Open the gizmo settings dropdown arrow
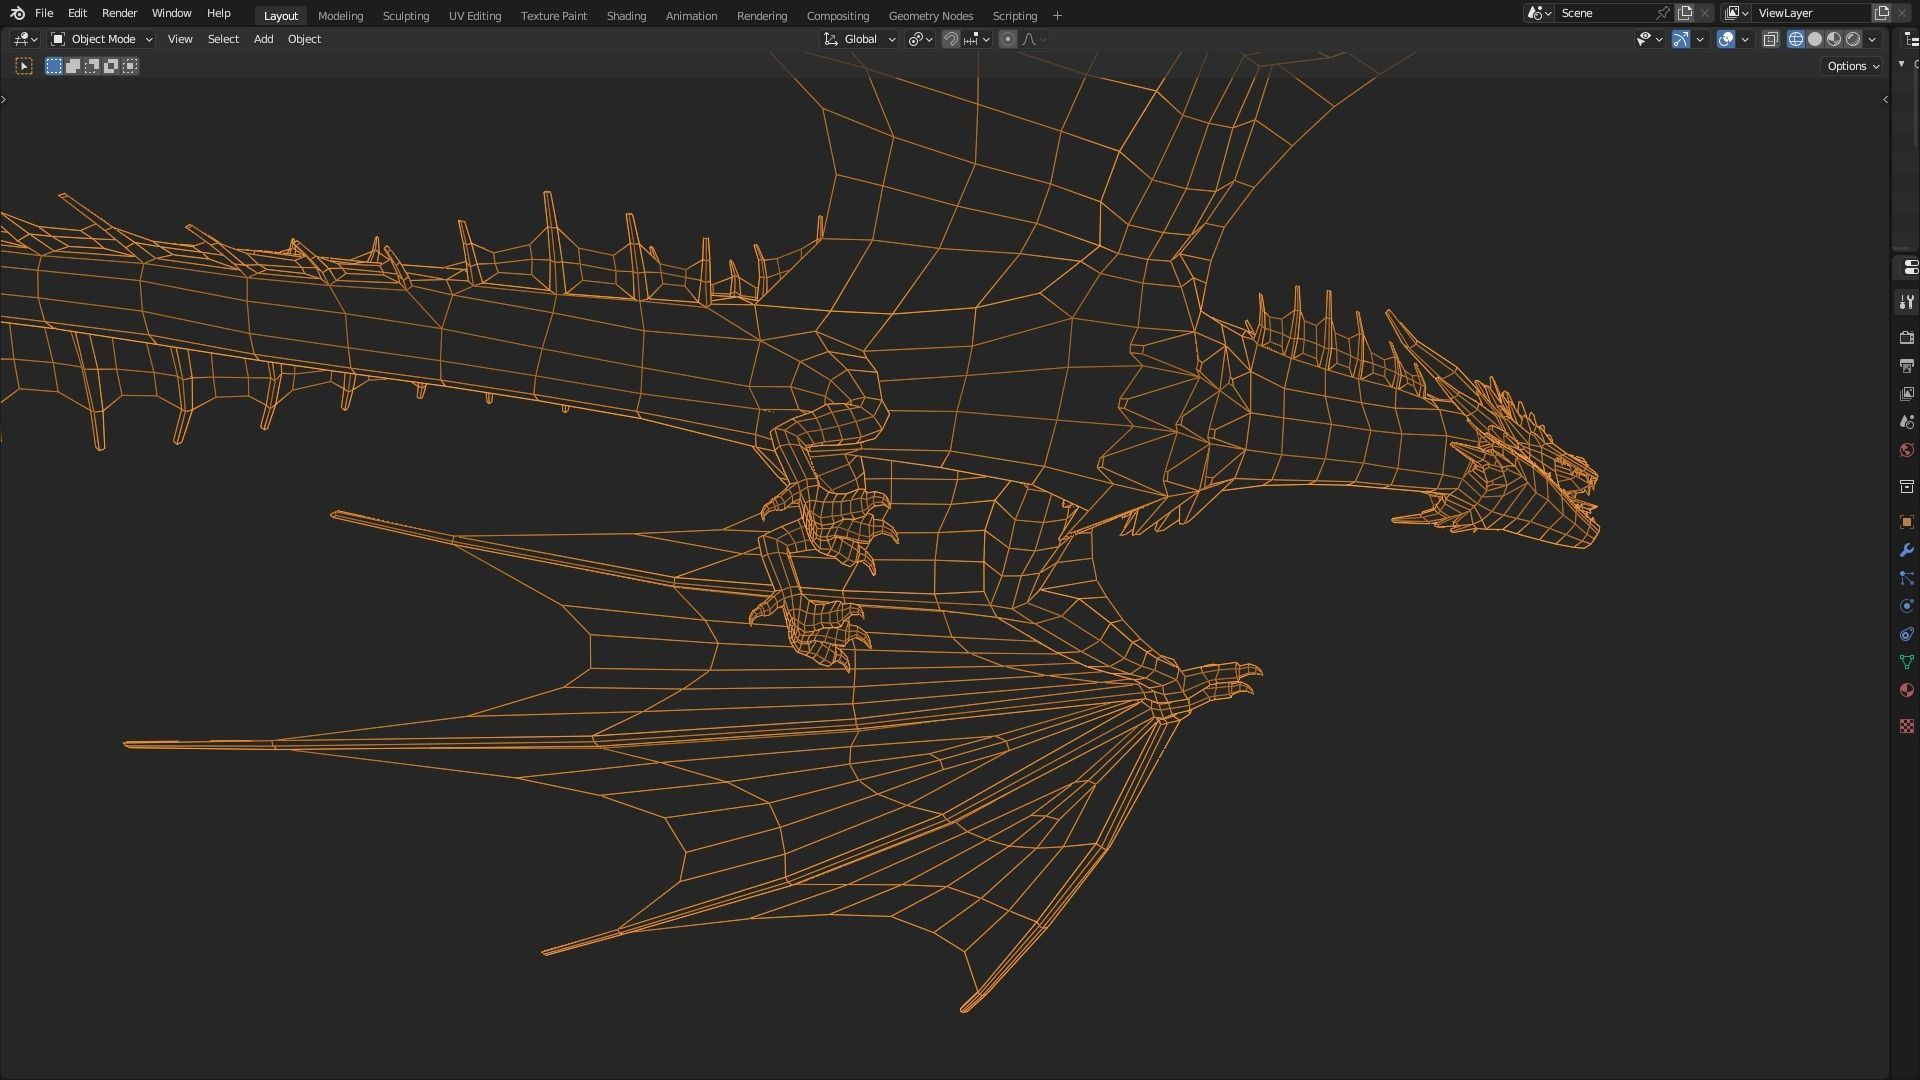The width and height of the screenshot is (1920, 1080). 1700,39
